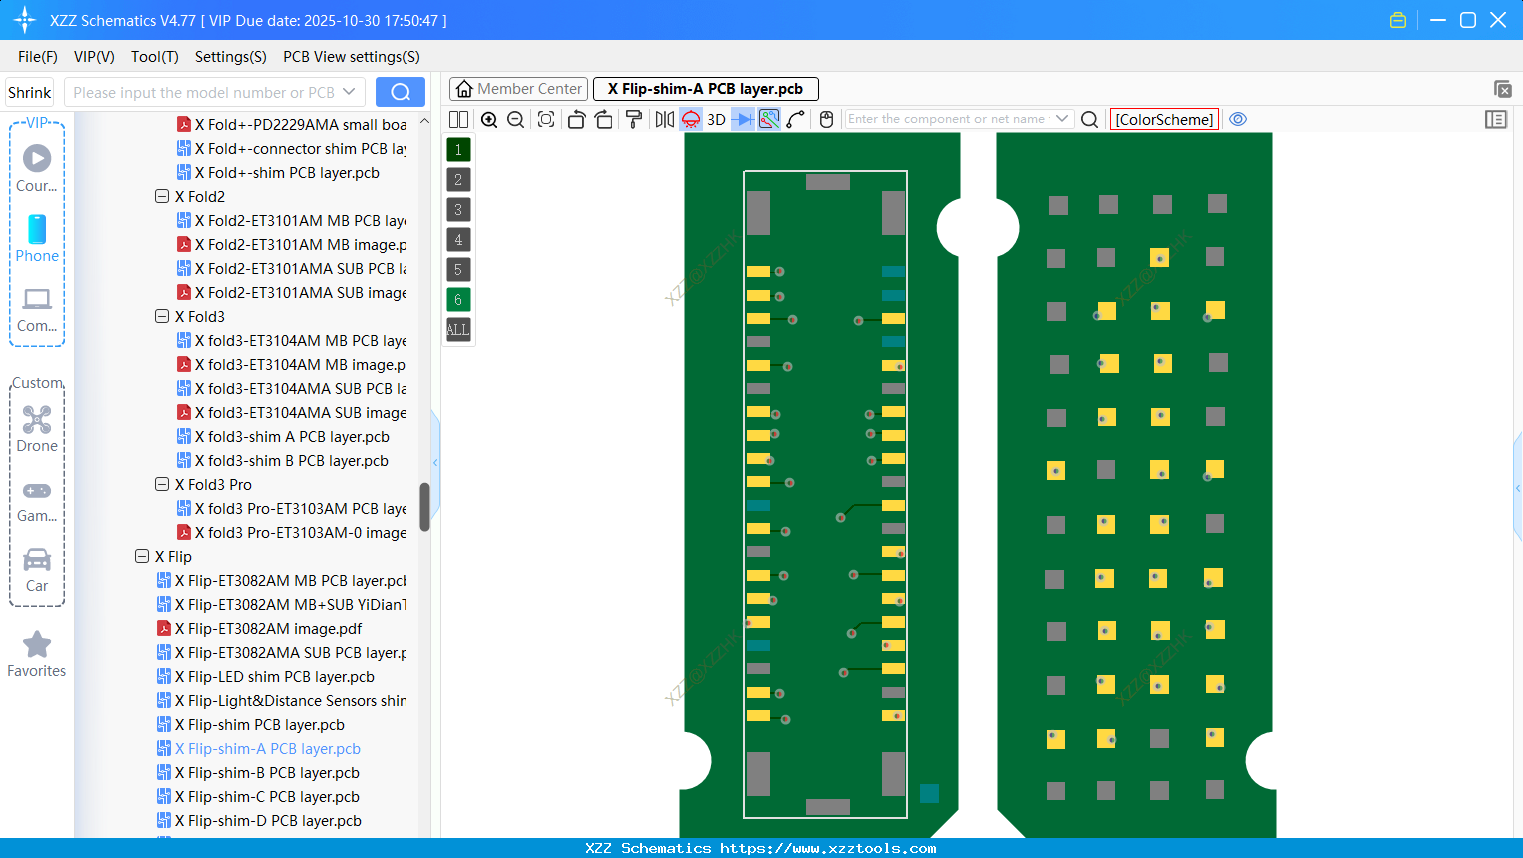The image size is (1523, 858).
Task: Click the fit-to-screen toolbar icon
Action: (546, 119)
